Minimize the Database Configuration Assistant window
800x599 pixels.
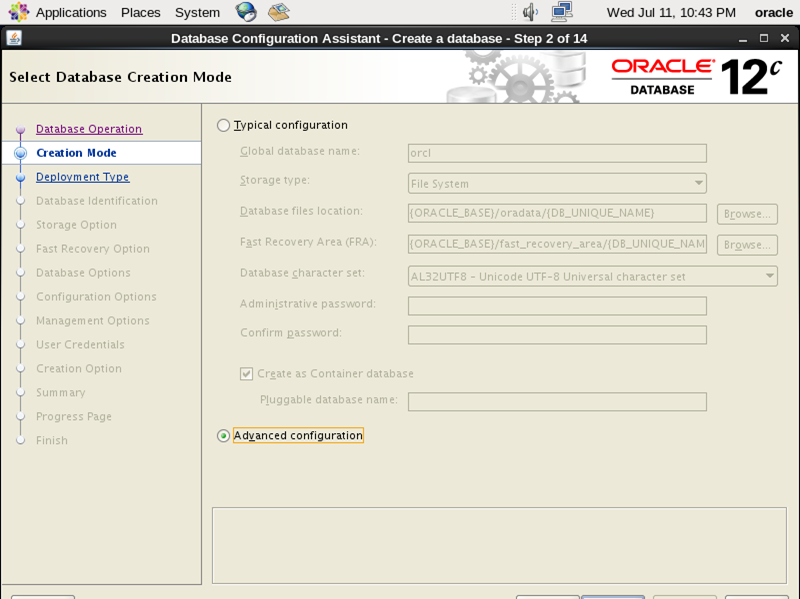tap(743, 39)
